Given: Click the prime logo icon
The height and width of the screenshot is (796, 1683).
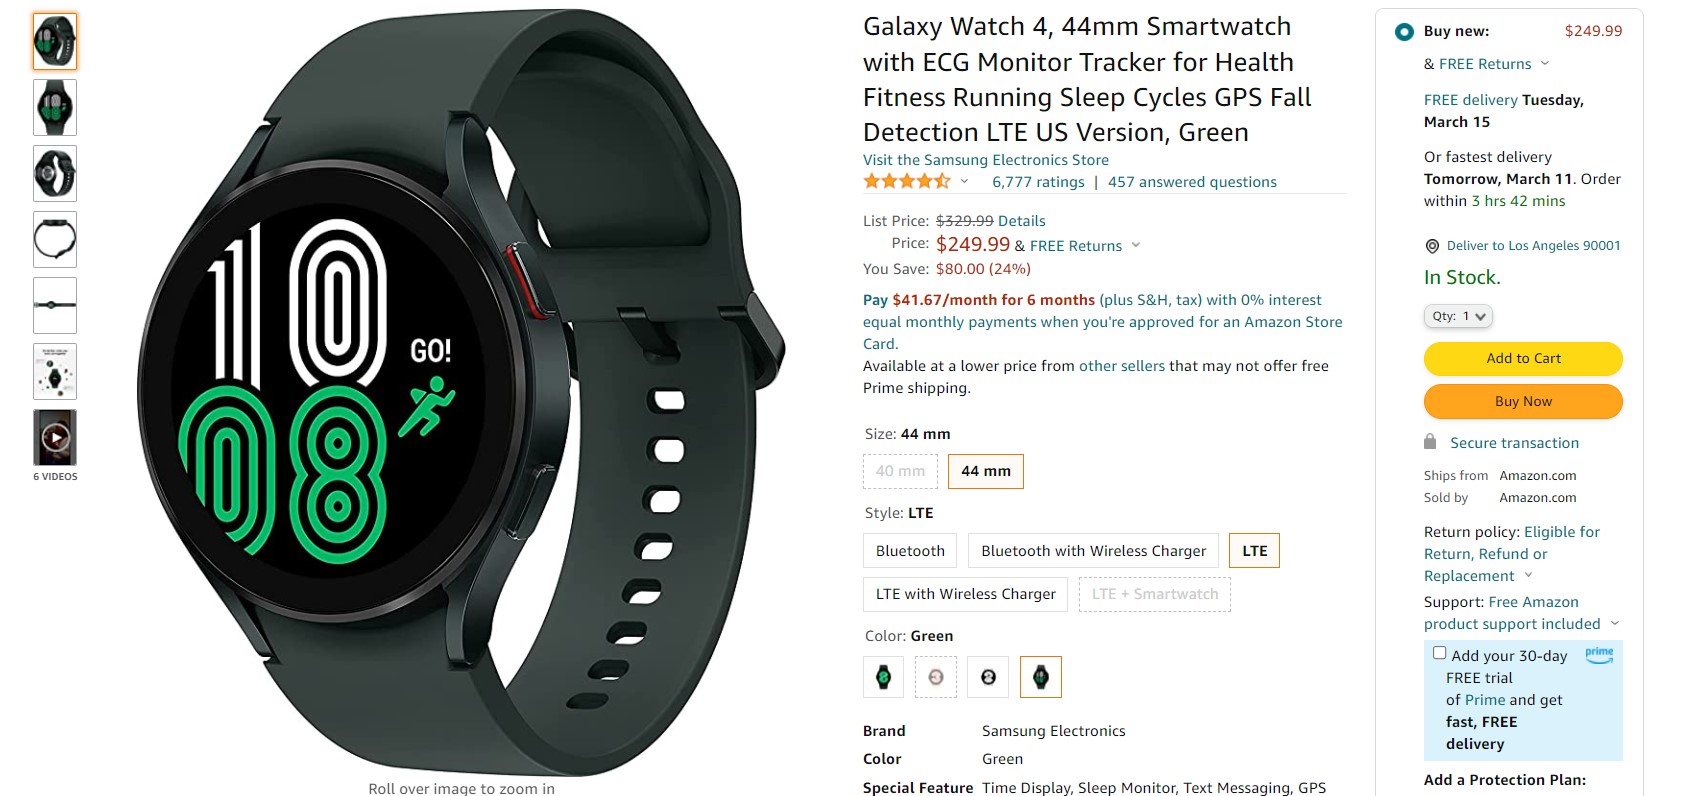Looking at the screenshot, I should click(x=1599, y=655).
